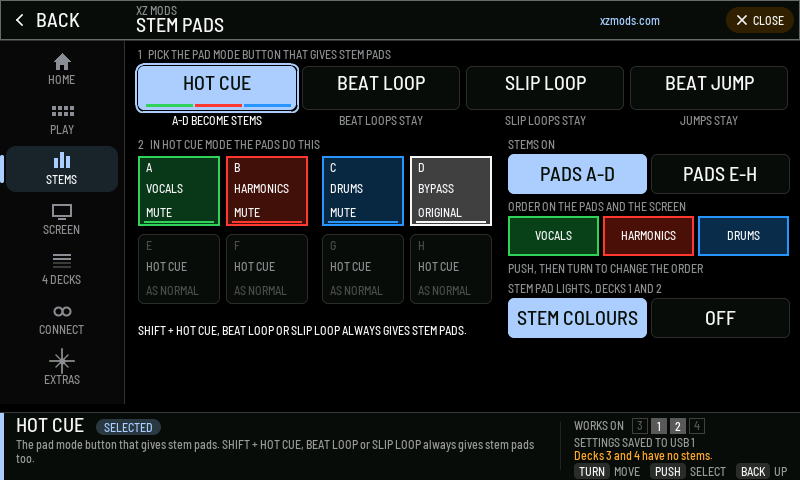
Task: Open the Play section in sidebar
Action: [x=62, y=119]
